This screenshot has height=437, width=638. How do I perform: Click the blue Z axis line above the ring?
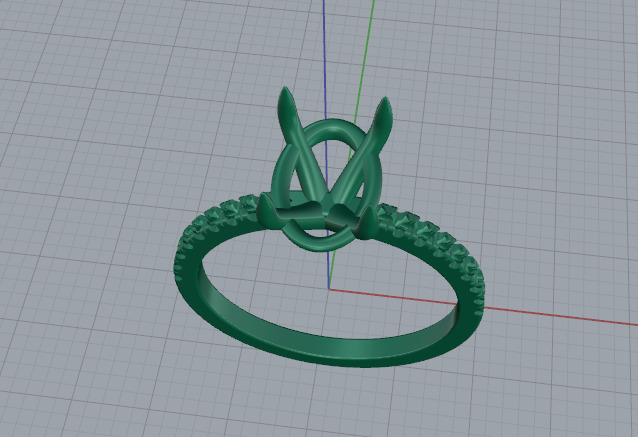pos(324,57)
